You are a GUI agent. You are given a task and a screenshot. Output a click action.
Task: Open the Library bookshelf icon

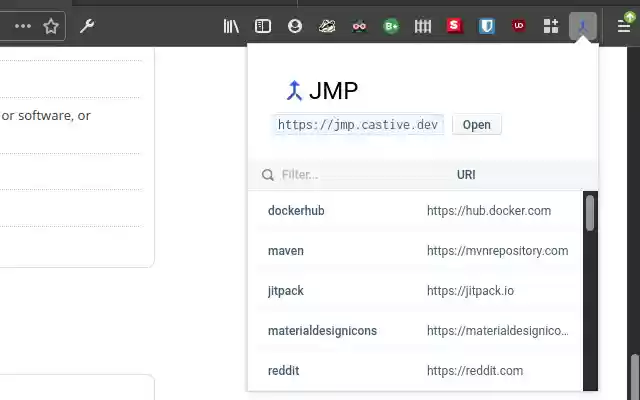(231, 26)
